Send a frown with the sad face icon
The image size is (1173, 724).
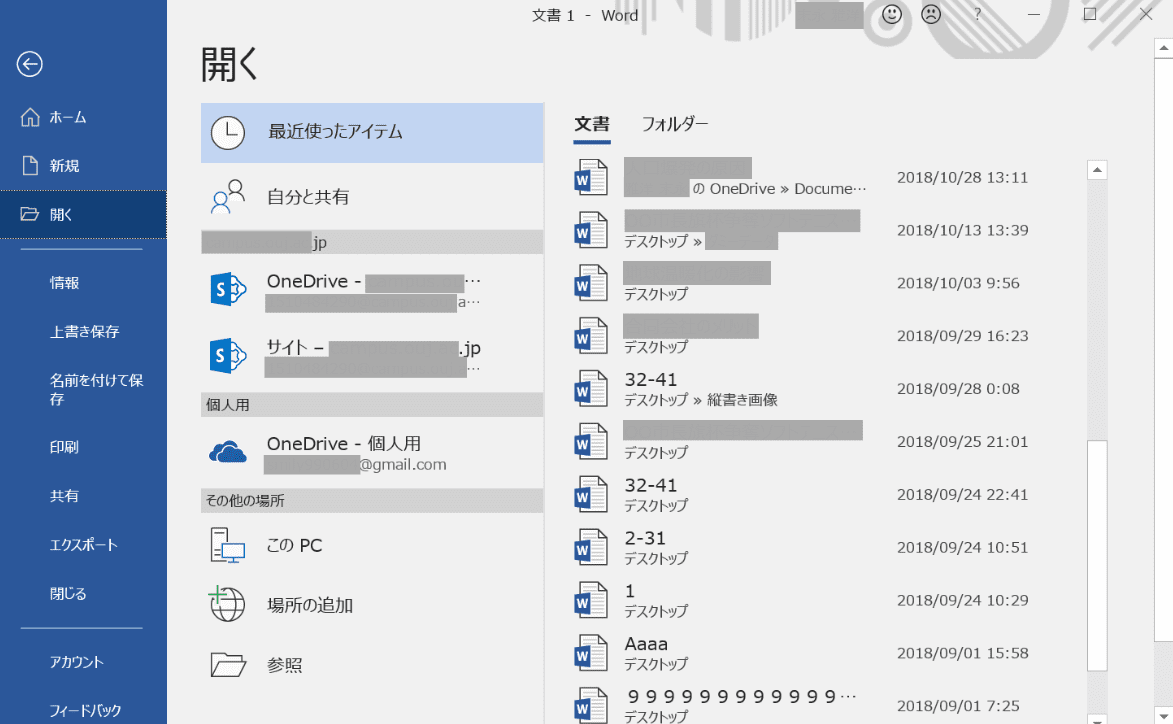pyautogui.click(x=931, y=14)
